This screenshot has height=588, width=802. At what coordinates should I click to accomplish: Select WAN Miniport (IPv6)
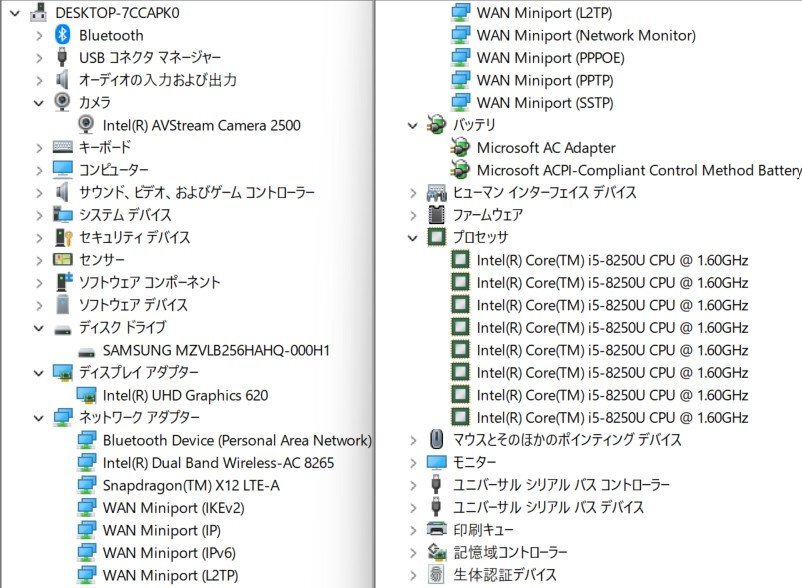(x=169, y=553)
